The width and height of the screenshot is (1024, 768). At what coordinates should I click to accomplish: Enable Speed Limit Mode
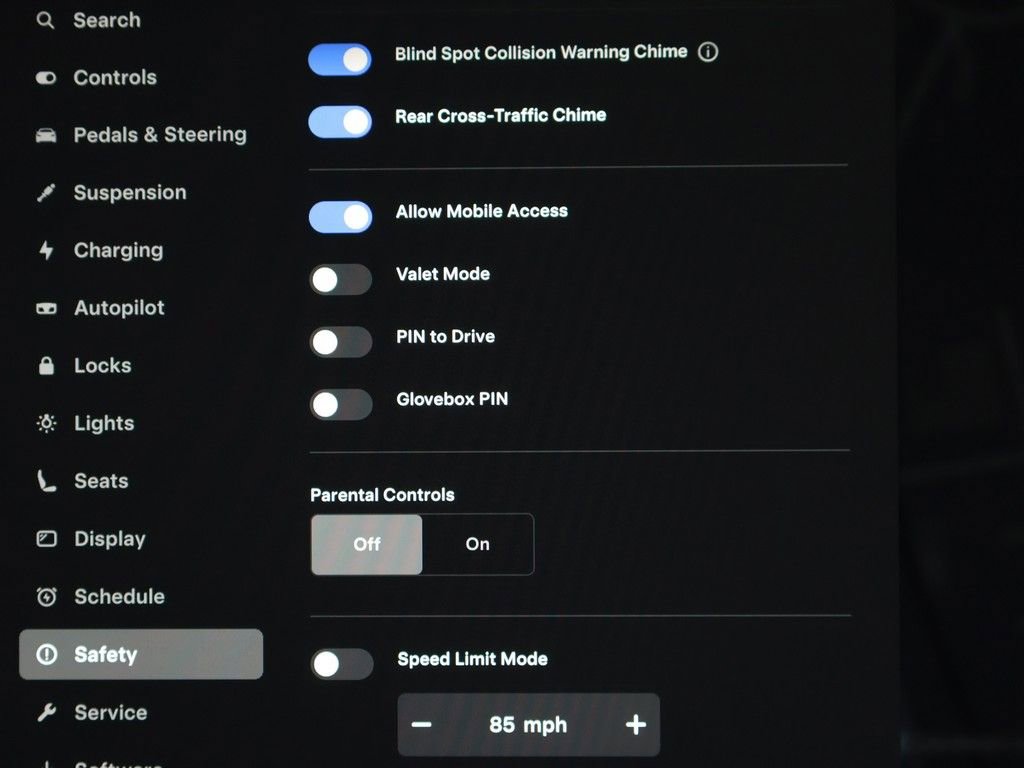pyautogui.click(x=340, y=664)
